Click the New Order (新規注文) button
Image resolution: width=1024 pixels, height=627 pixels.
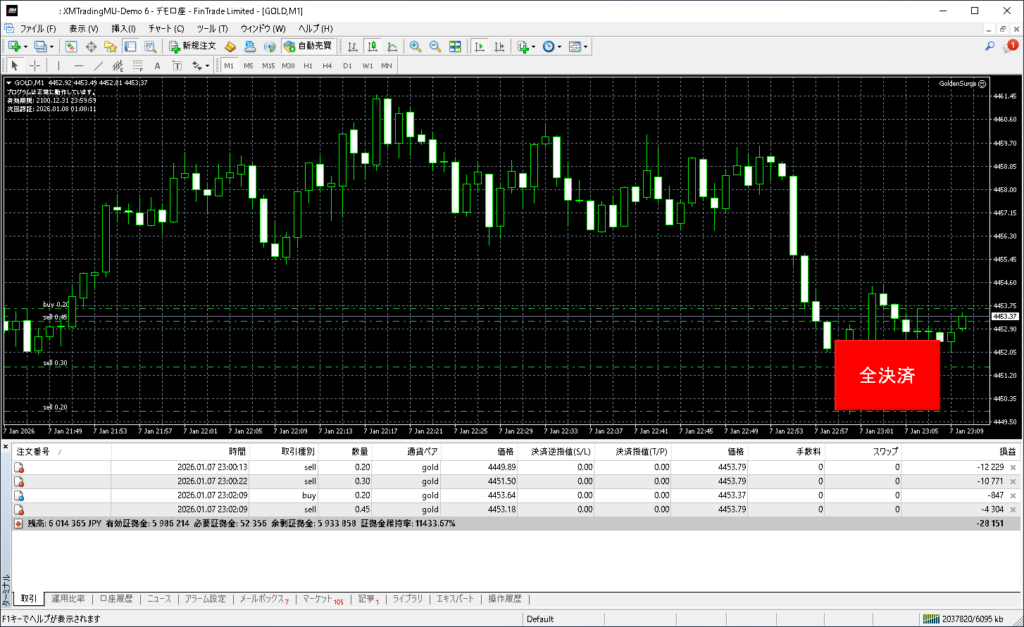(x=192, y=46)
